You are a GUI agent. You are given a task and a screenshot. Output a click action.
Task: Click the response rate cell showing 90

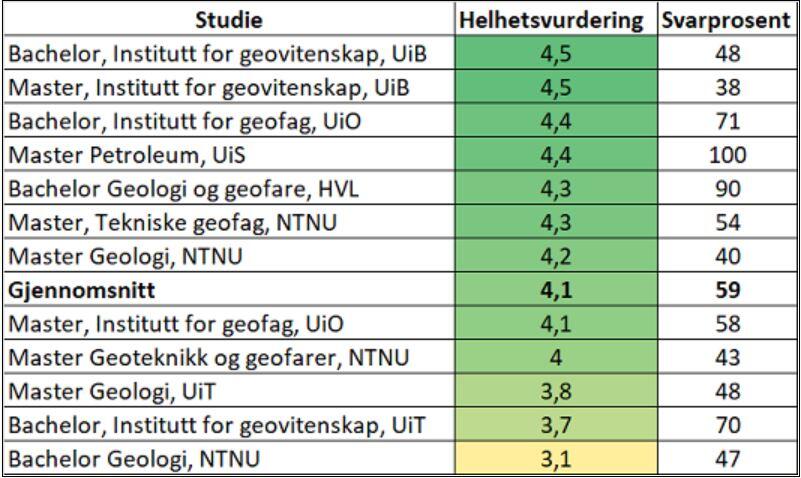click(x=727, y=188)
